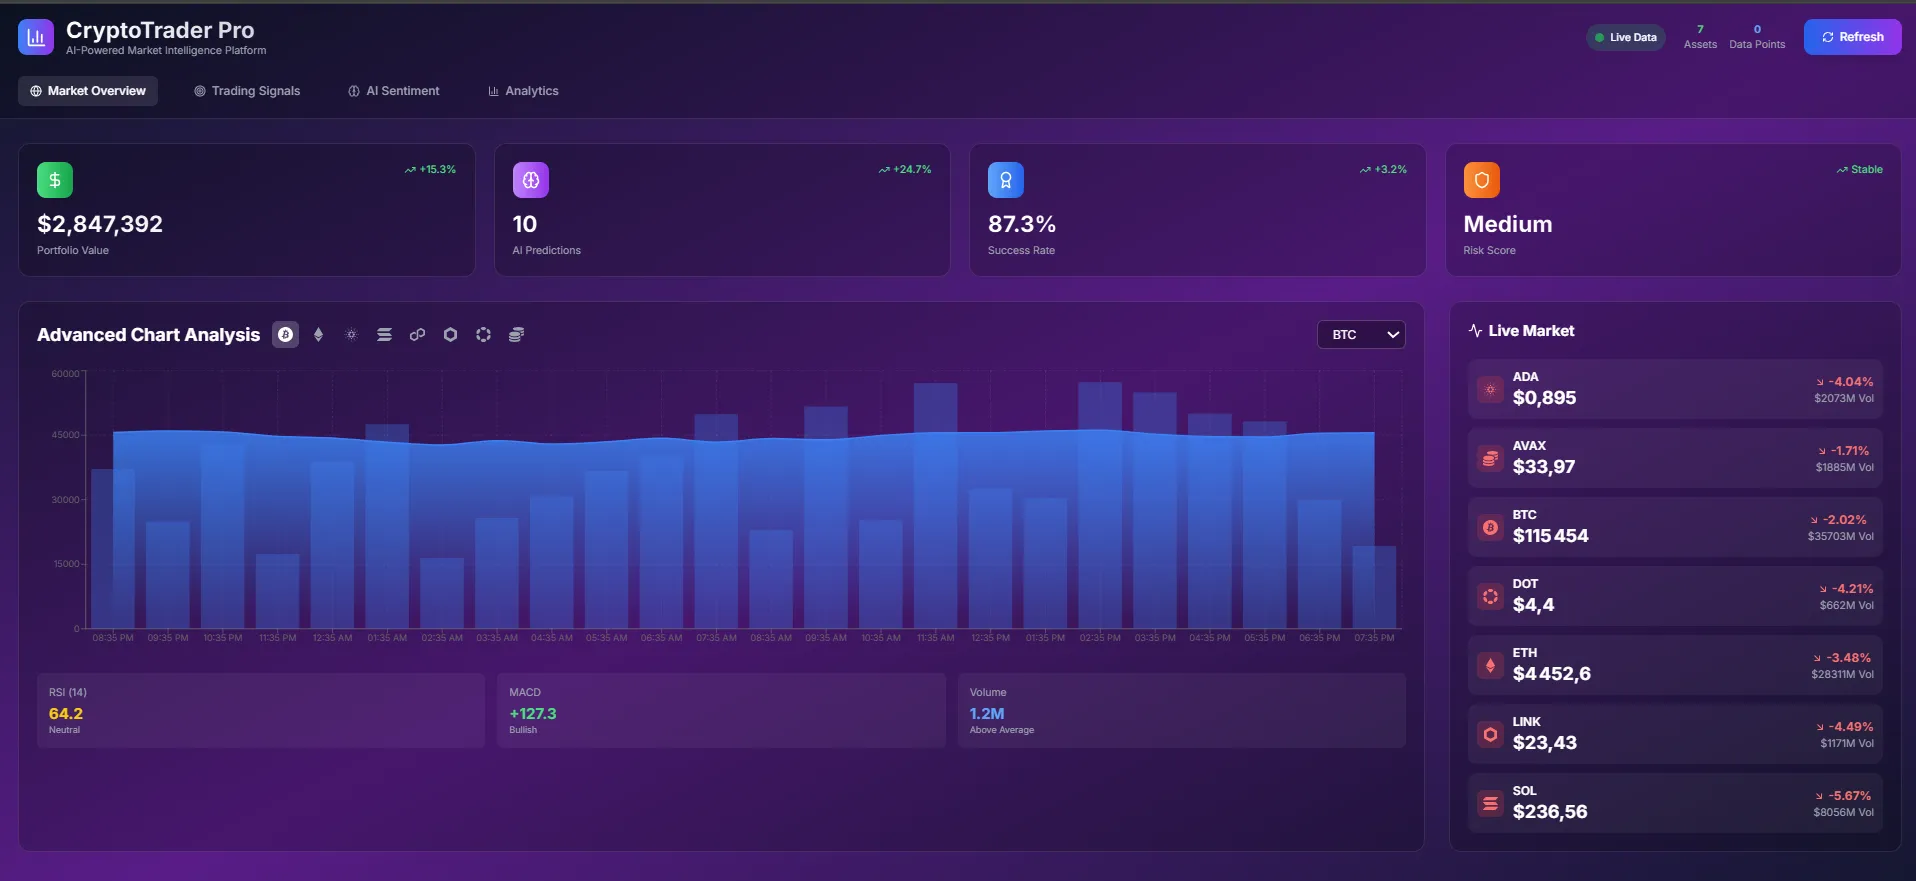1916x881 pixels.
Task: Open the BTC asset dropdown
Action: pyautogui.click(x=1360, y=335)
